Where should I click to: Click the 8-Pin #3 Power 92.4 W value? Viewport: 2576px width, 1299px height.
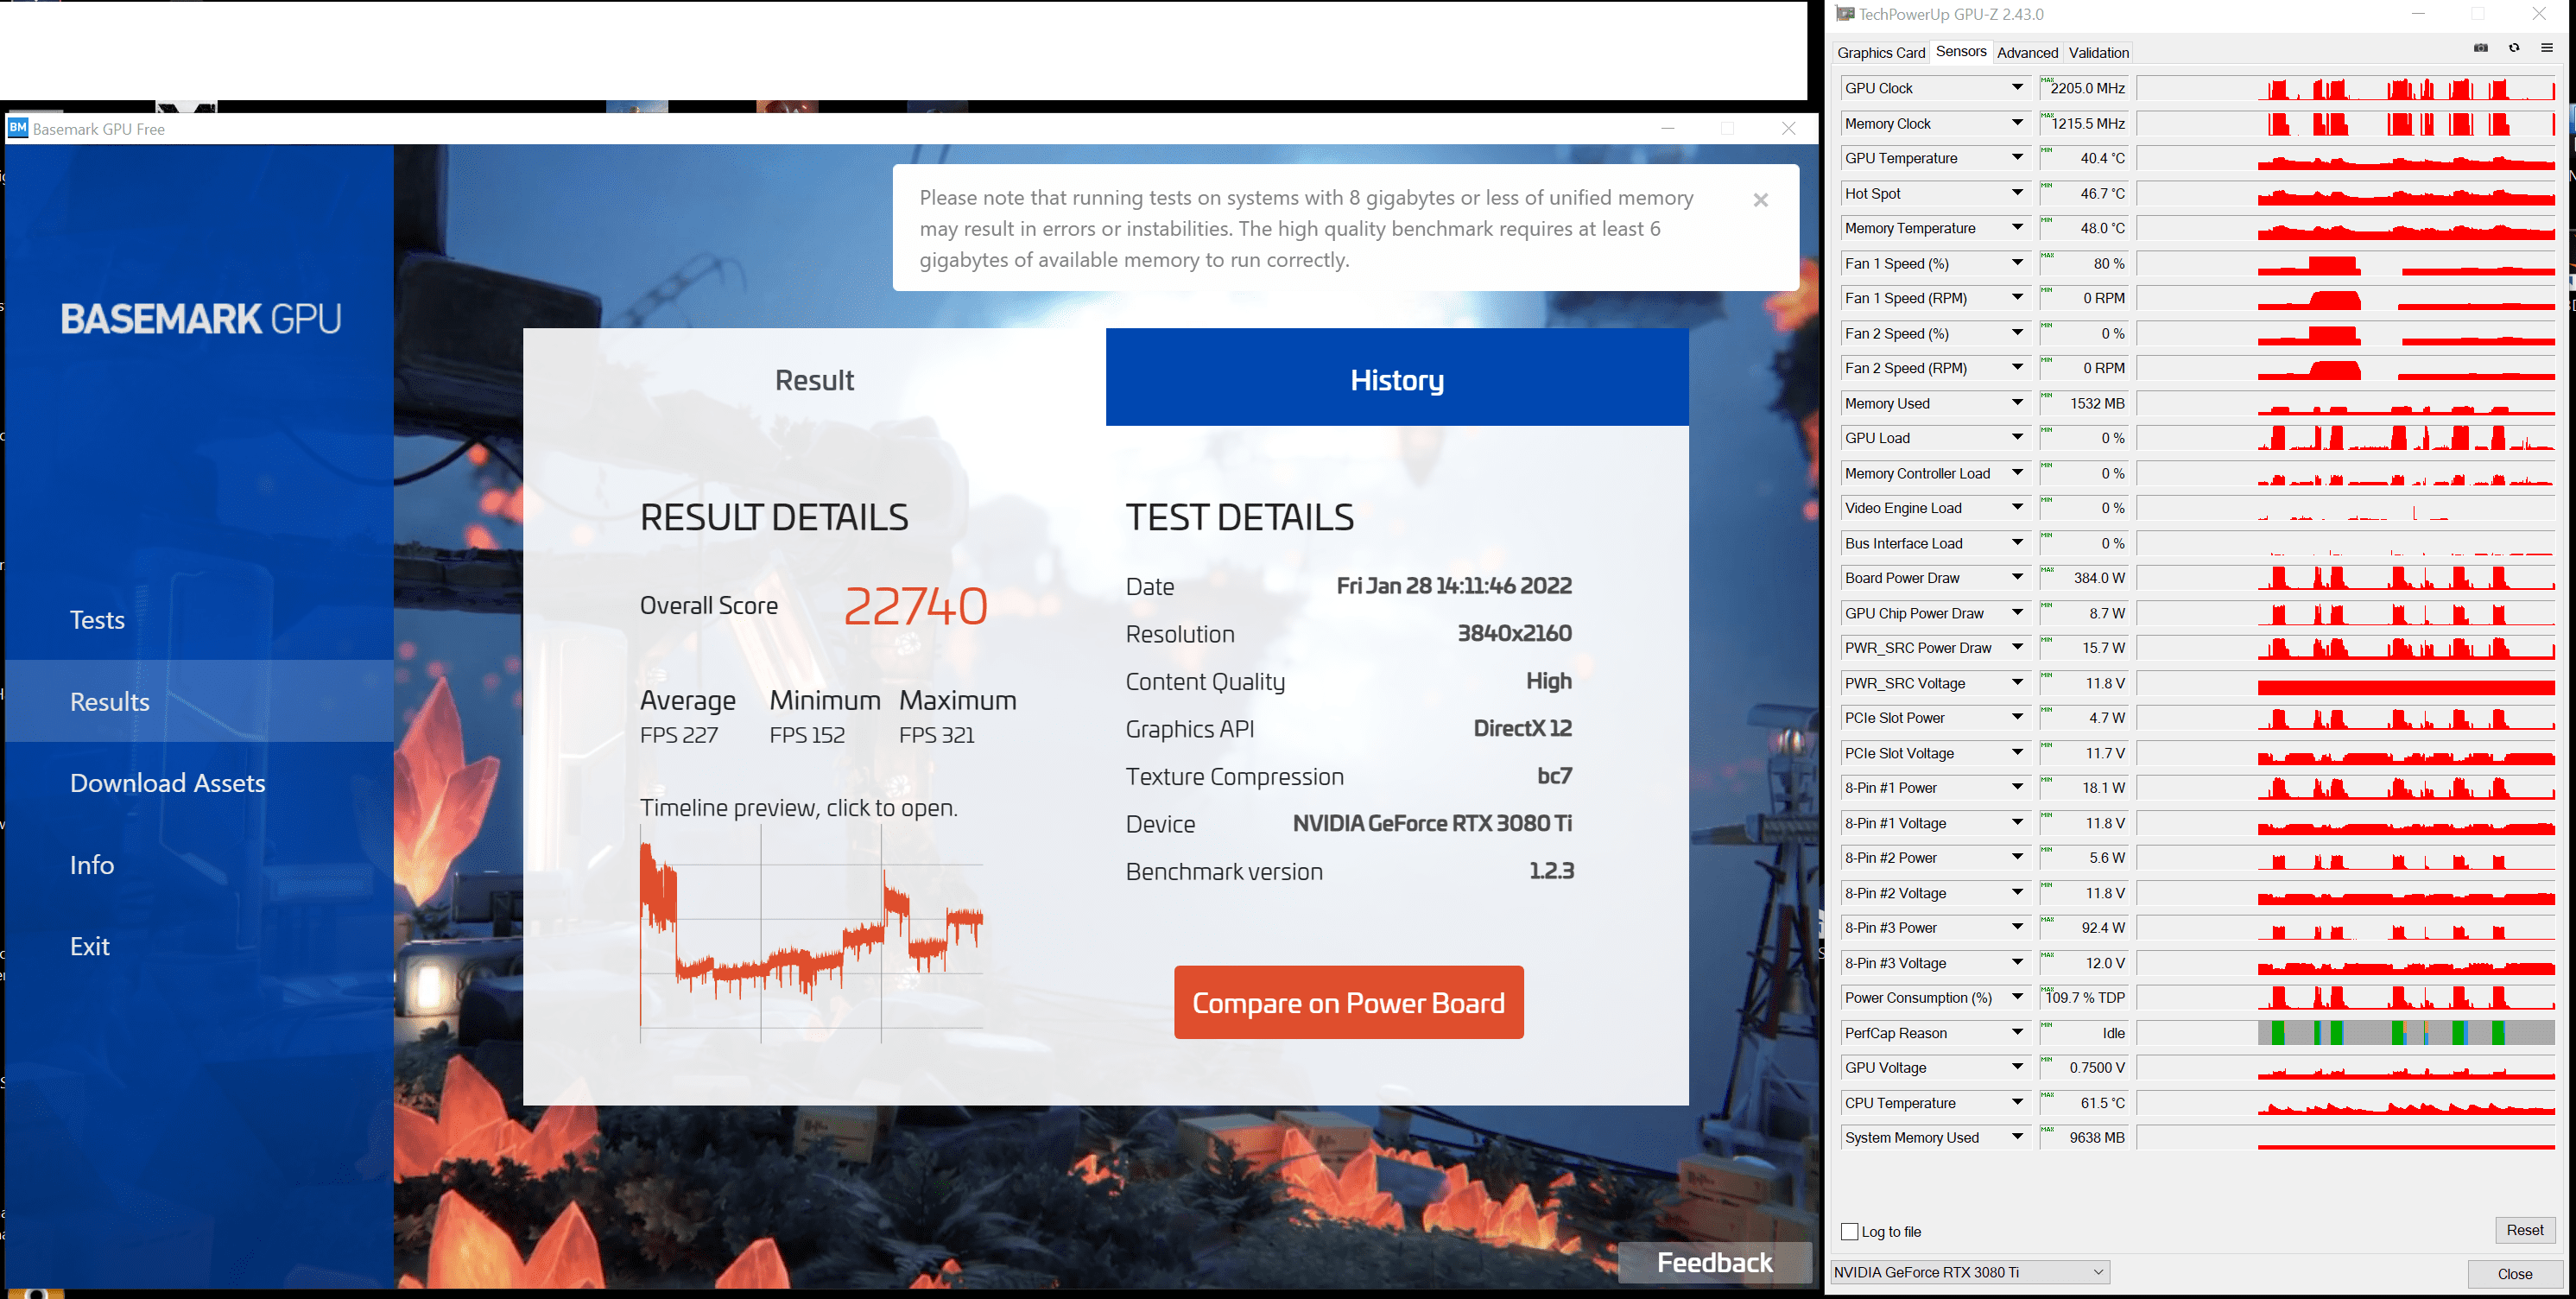pos(2086,928)
